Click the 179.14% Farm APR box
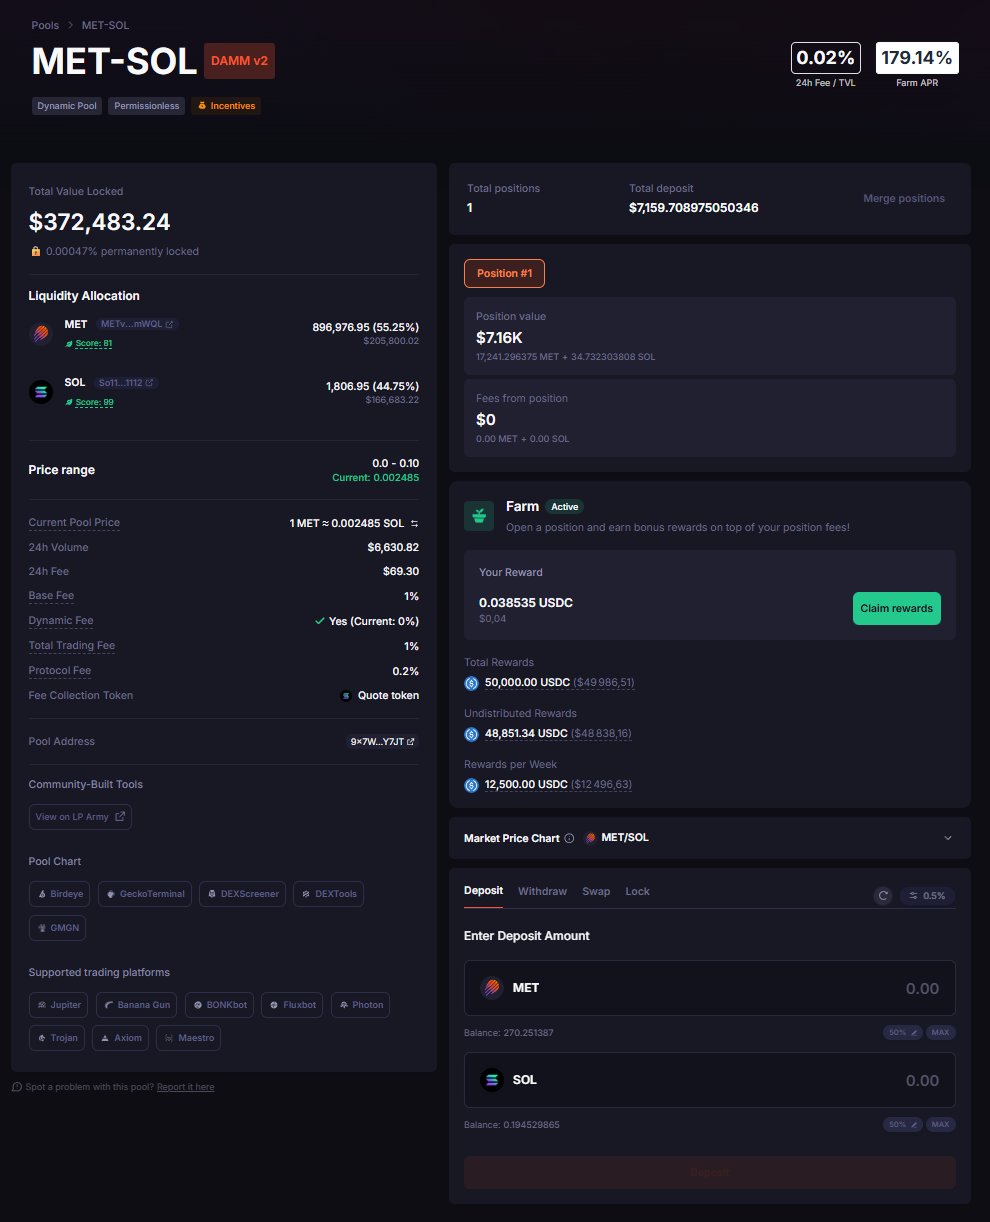The width and height of the screenshot is (990, 1222). (x=917, y=58)
